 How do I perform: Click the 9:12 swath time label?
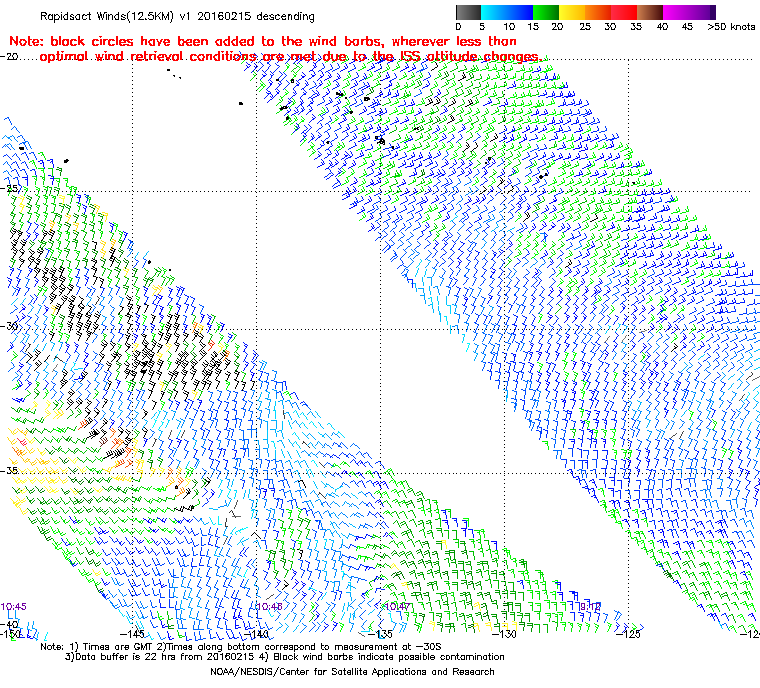pos(590,607)
